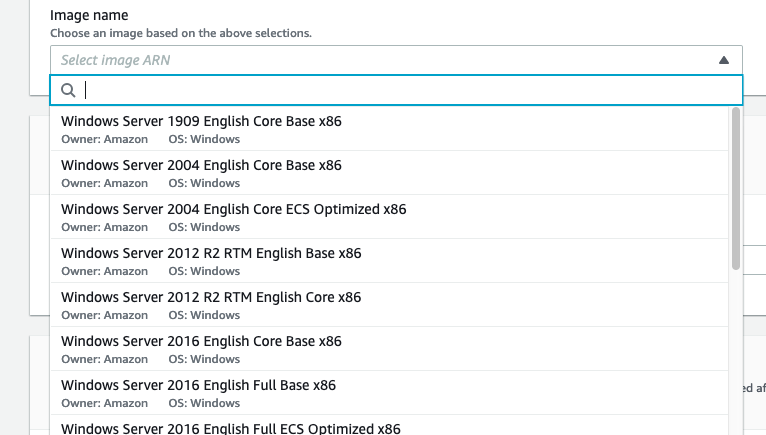Click the 'Choose an image' helper text
This screenshot has height=435, width=766.
tap(181, 33)
